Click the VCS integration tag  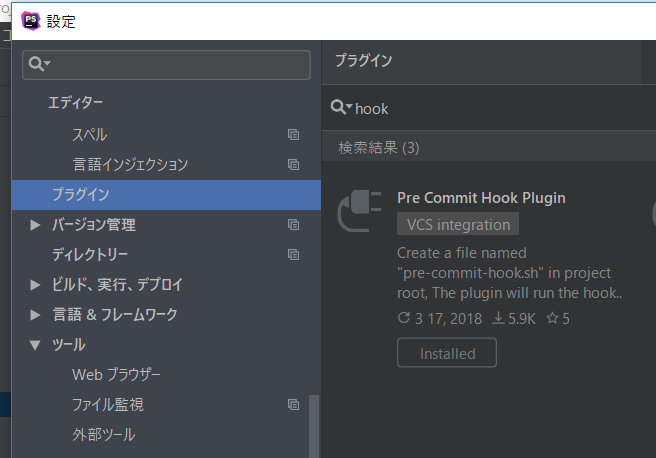(458, 224)
